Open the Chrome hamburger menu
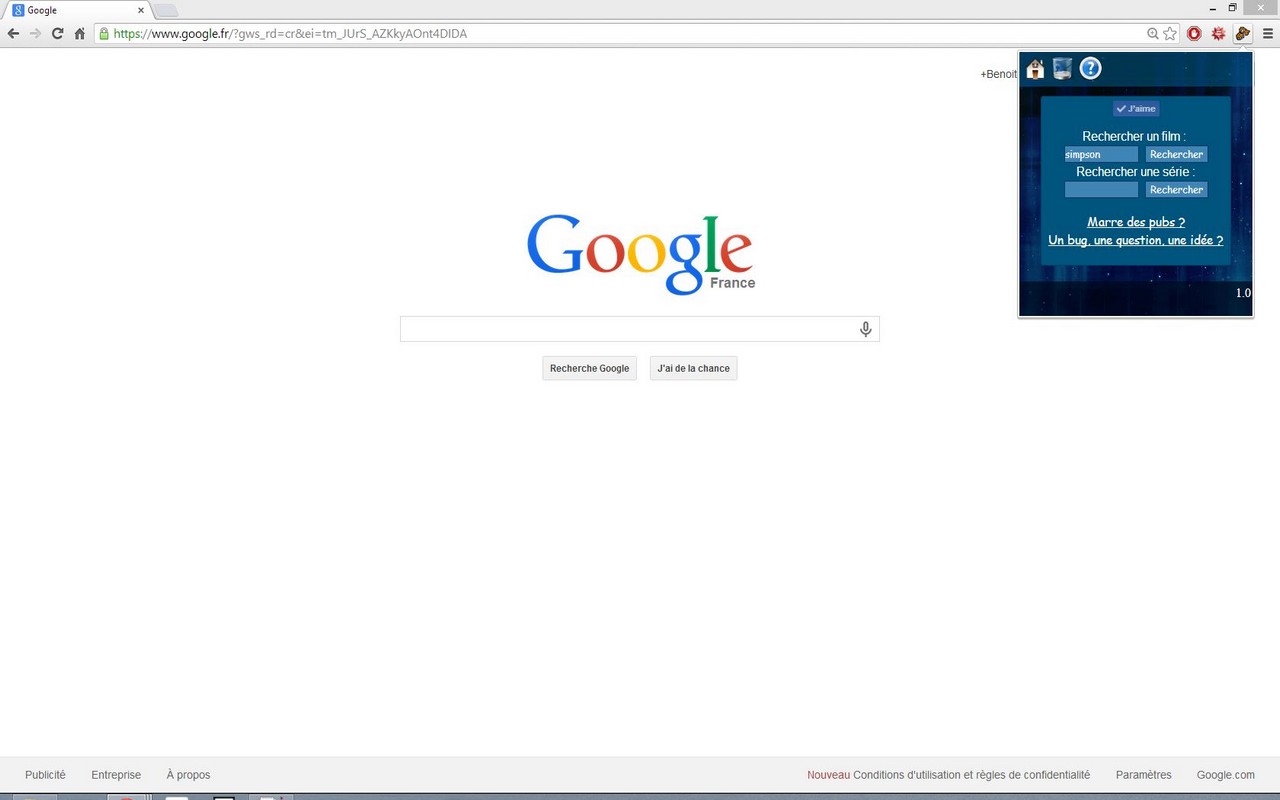 click(1267, 33)
